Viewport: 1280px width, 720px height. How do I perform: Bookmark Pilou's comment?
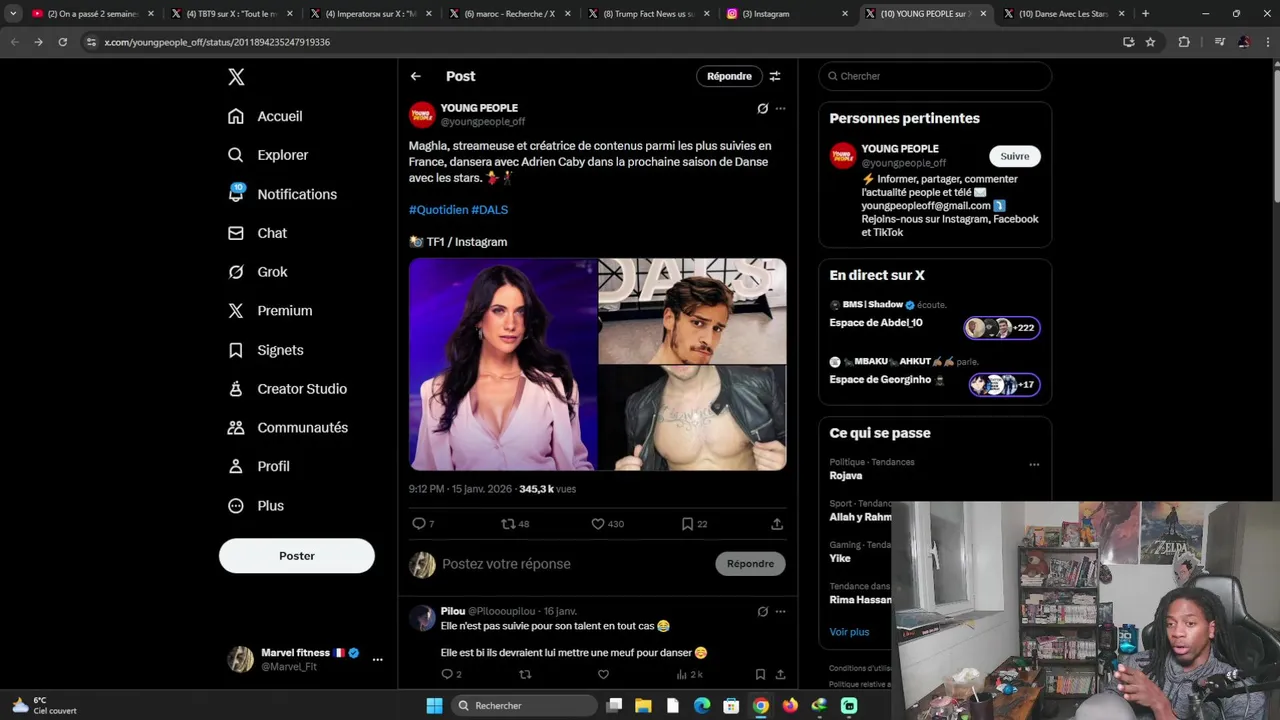760,675
